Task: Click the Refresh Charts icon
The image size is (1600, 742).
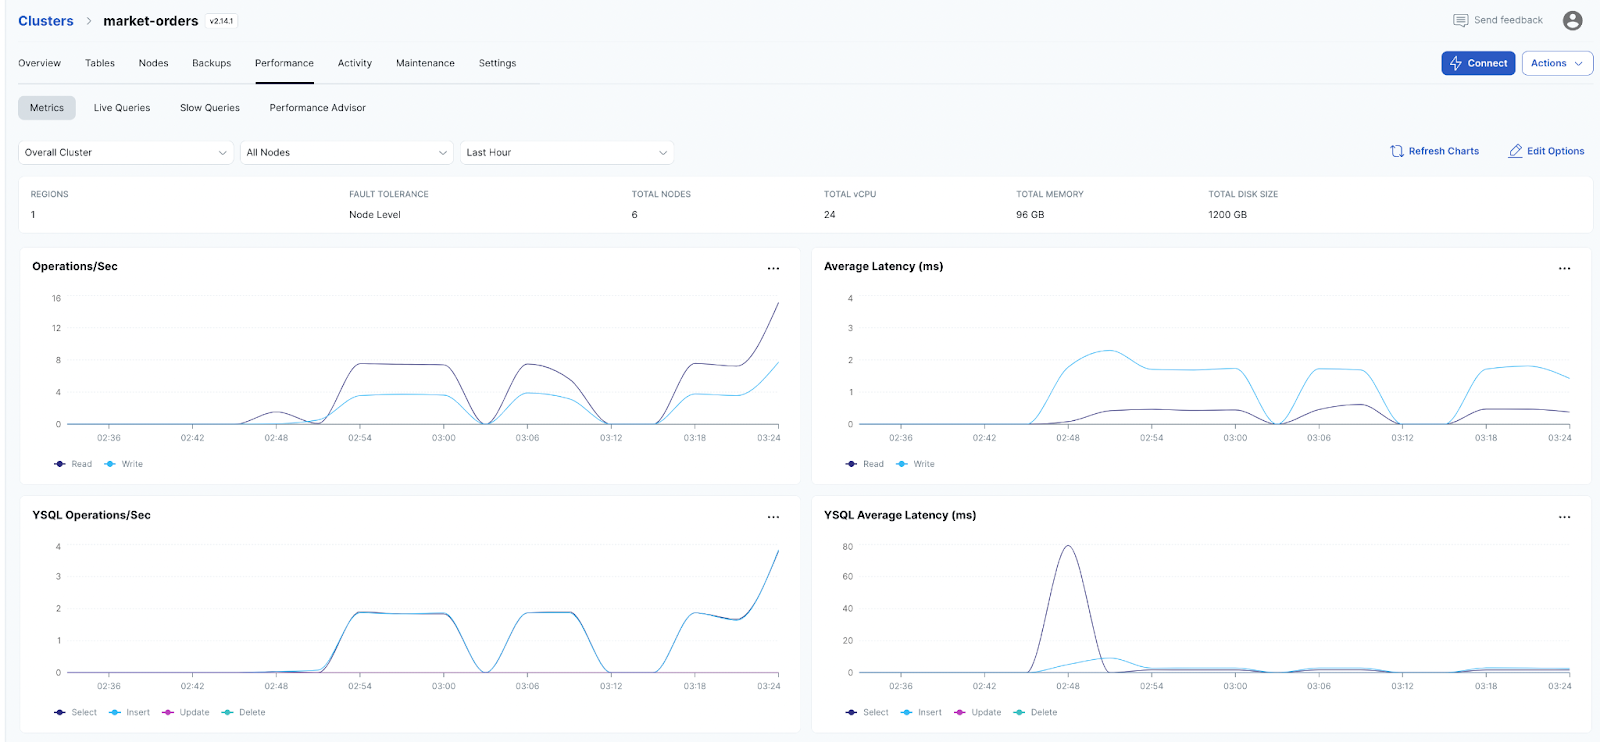Action: tap(1397, 151)
